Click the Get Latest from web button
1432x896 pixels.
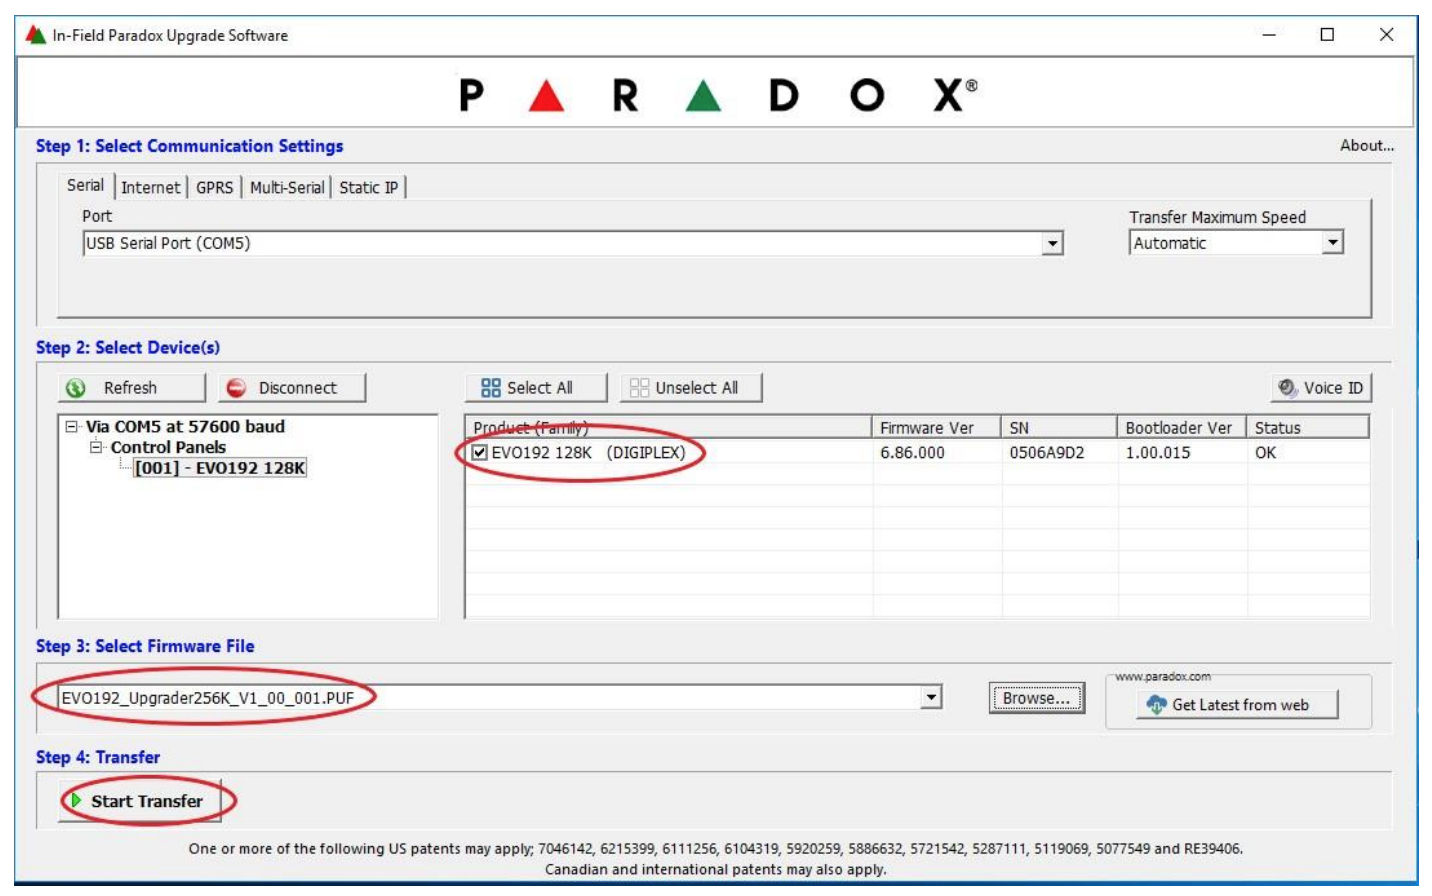(x=1238, y=705)
